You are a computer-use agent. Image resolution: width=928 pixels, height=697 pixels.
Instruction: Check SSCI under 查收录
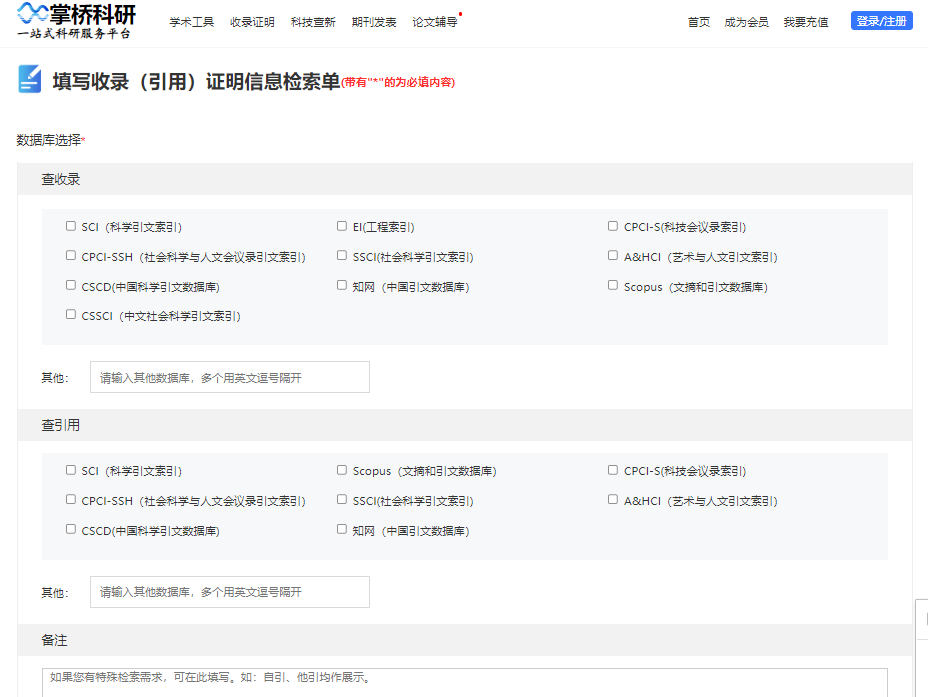pos(341,255)
